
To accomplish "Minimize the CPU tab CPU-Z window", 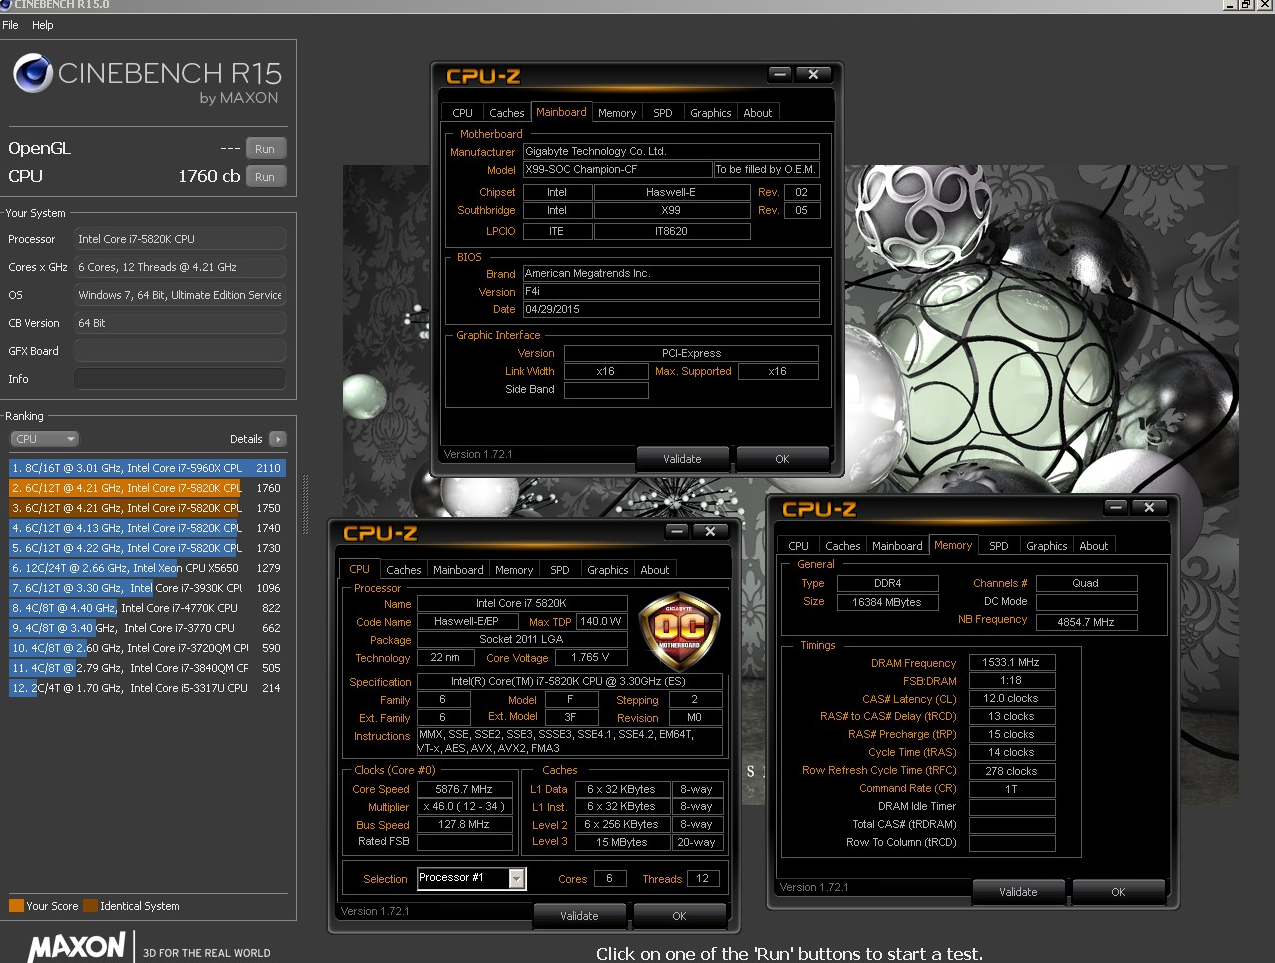I will (x=677, y=531).
